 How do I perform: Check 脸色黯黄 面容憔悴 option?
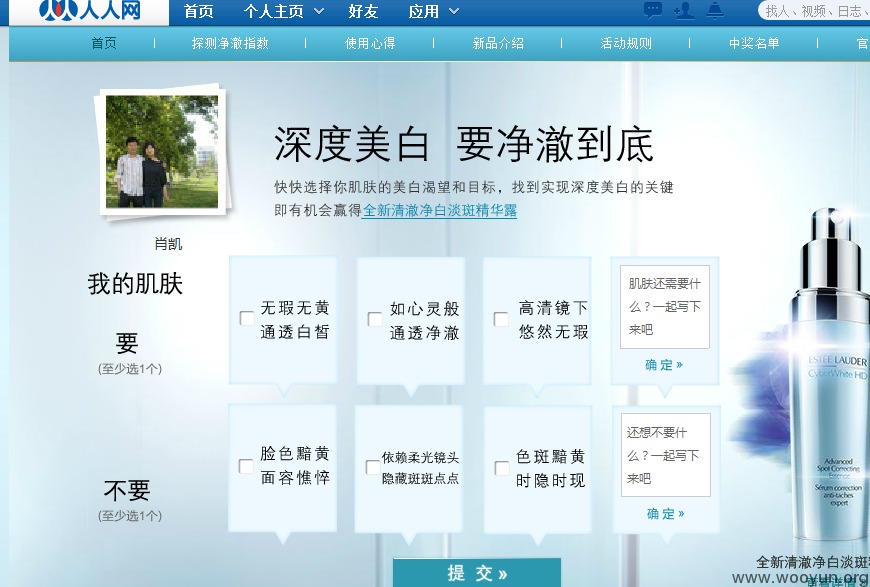246,466
